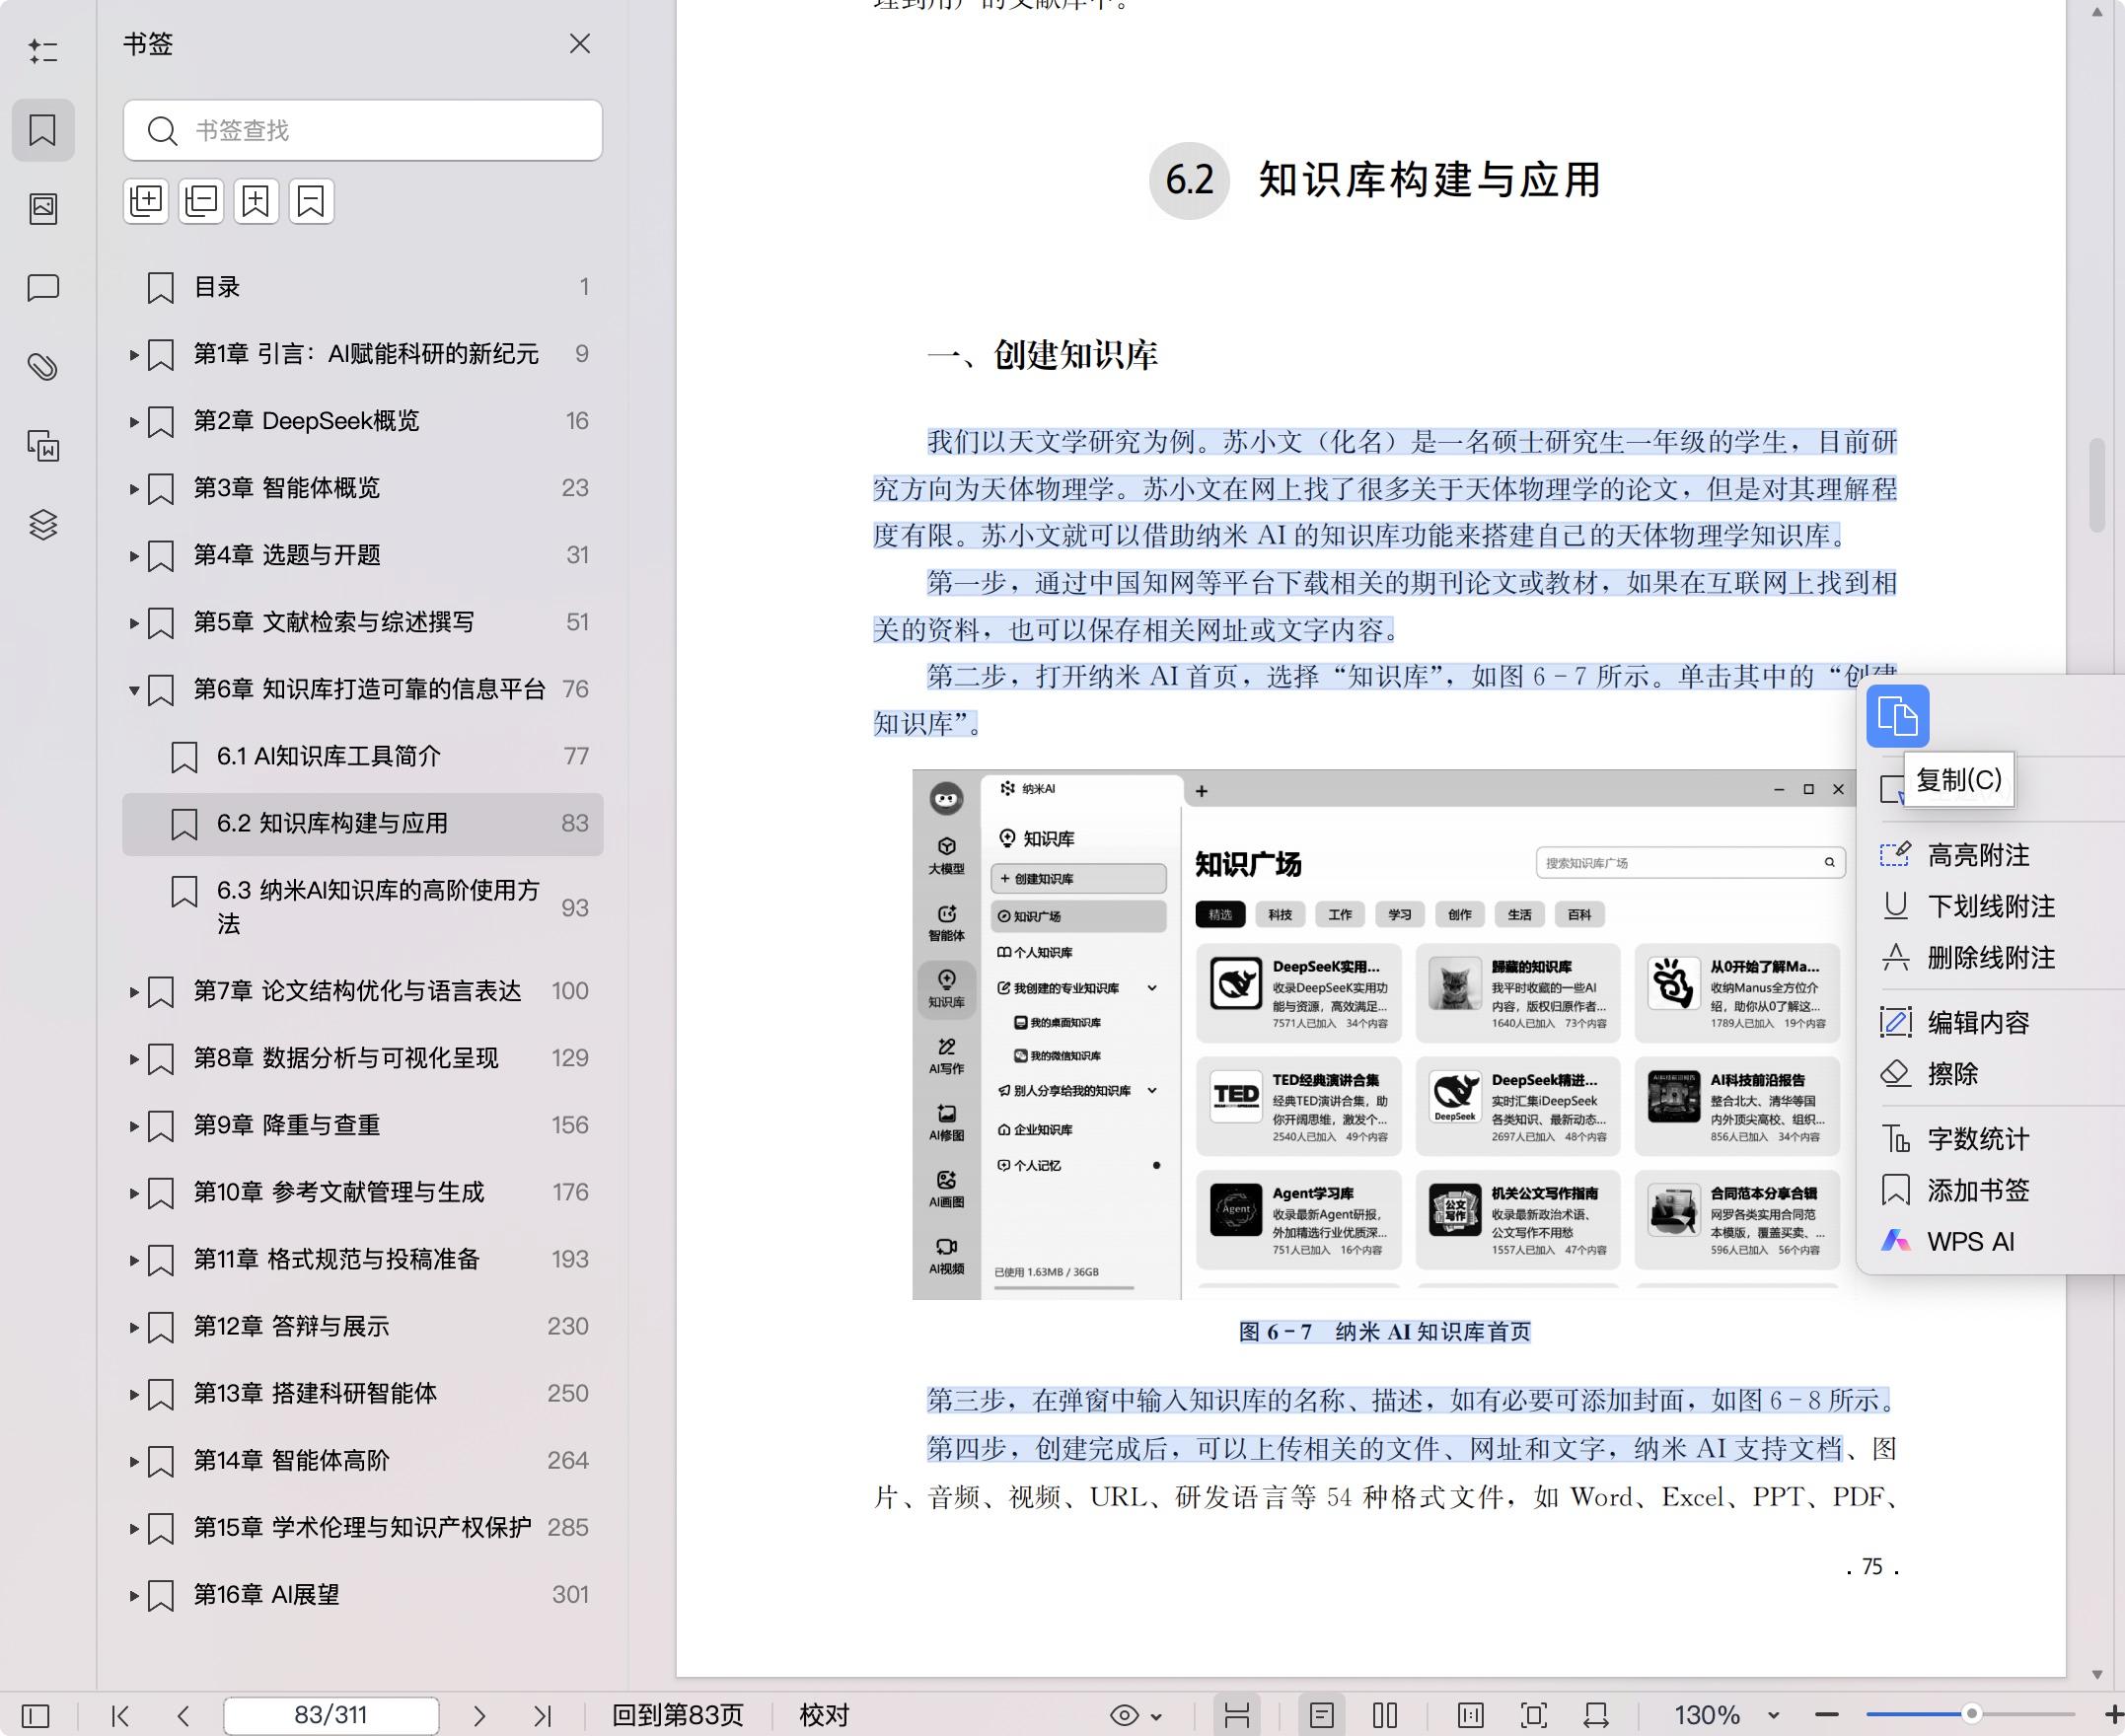The width and height of the screenshot is (2125, 1736).
Task: Open the layers panel icon in sidebar
Action: (43, 525)
